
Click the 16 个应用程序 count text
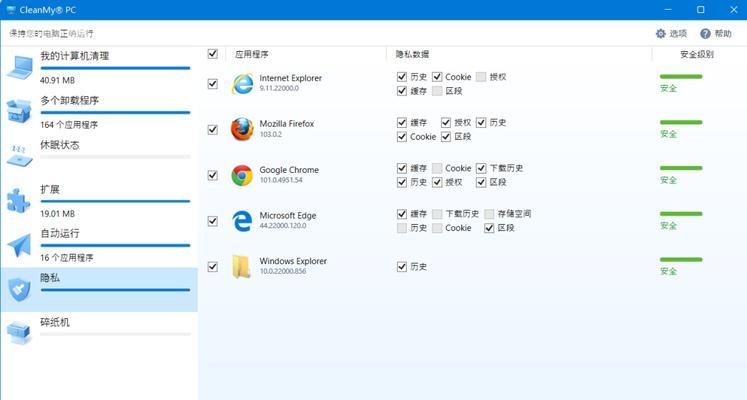pos(67,258)
